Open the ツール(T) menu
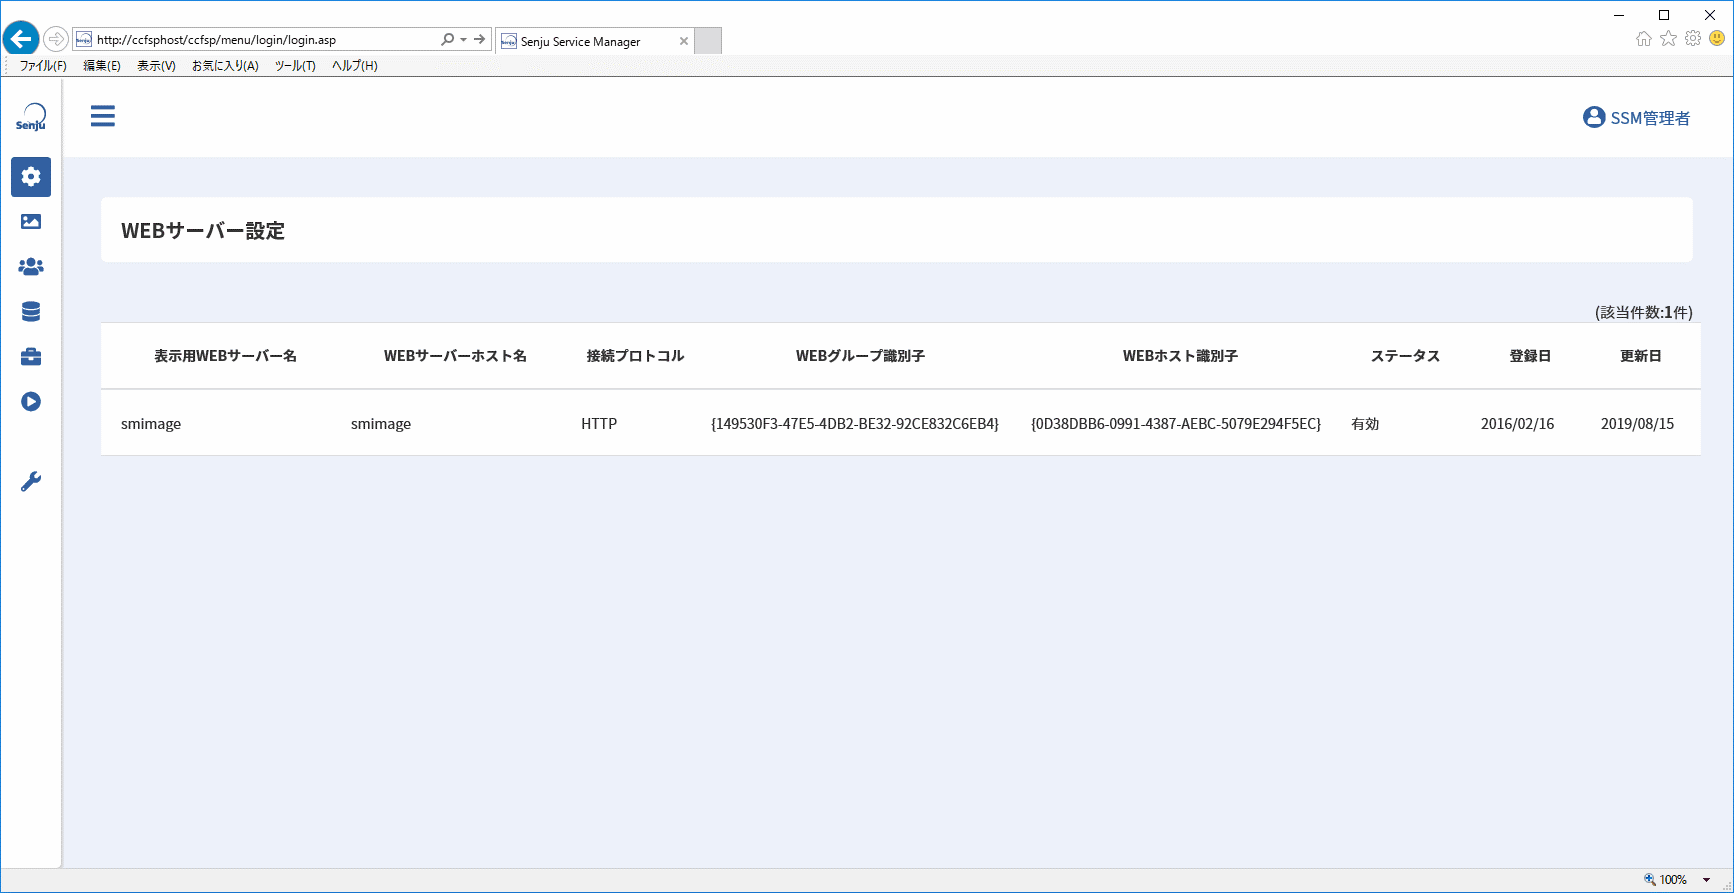Viewport: 1734px width, 893px height. coord(295,66)
